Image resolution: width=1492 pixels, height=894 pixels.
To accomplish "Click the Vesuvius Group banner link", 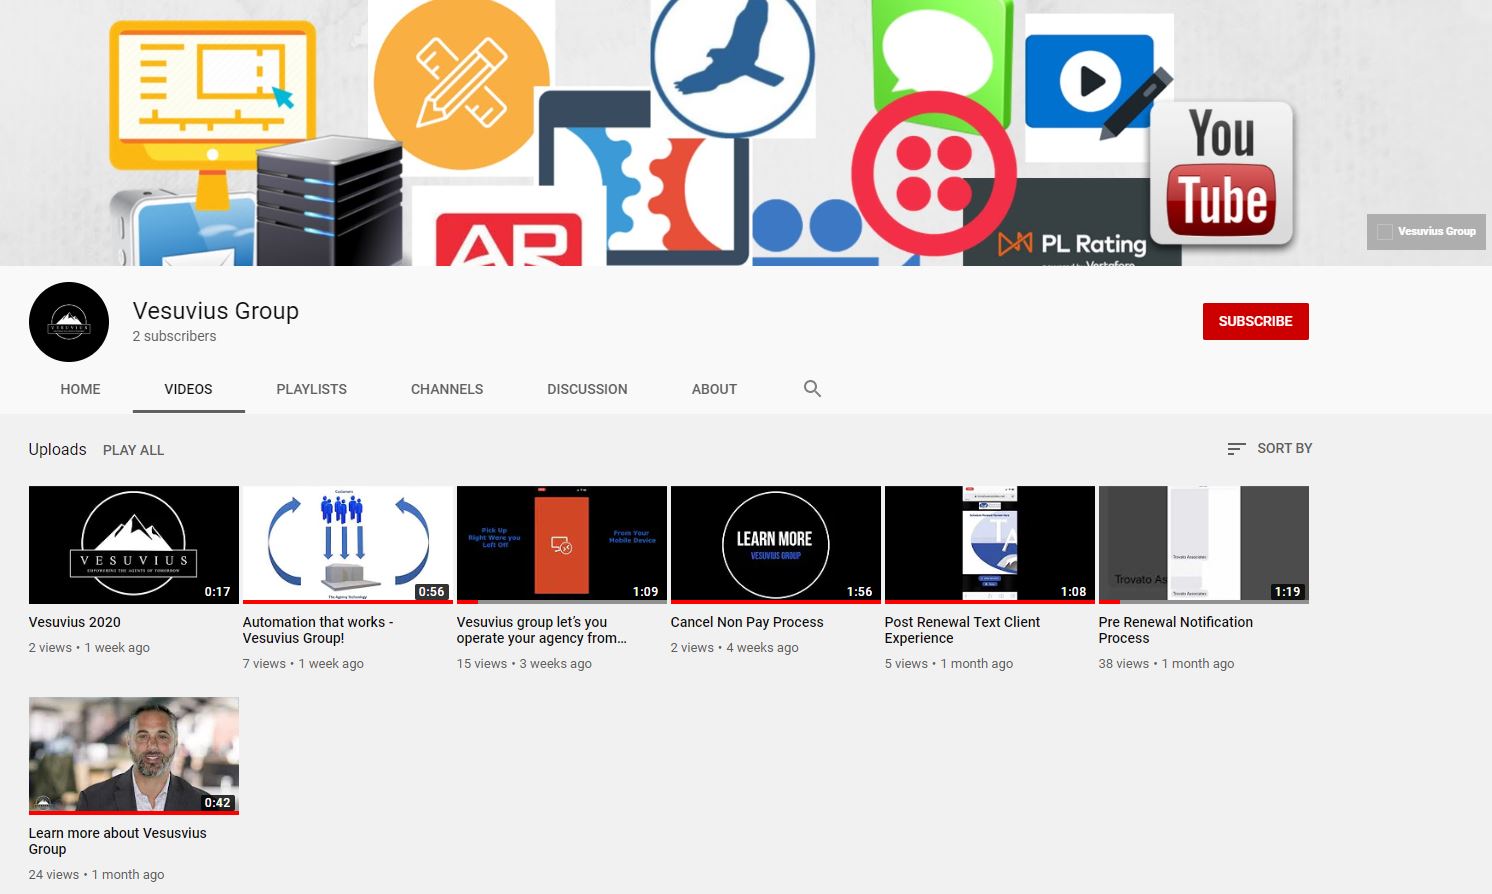I will coord(1426,232).
